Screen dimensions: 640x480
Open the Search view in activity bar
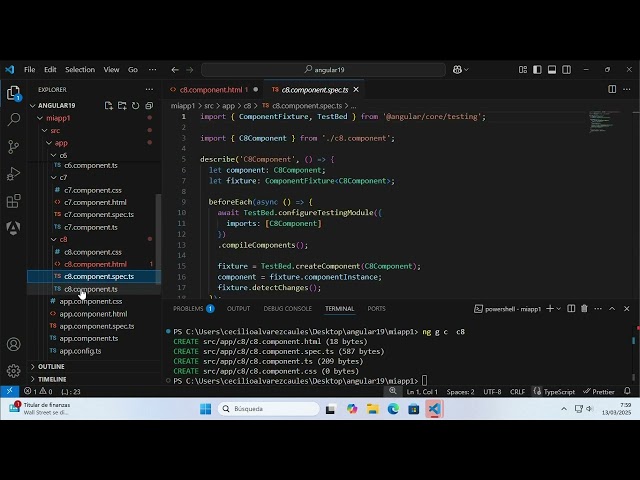click(13, 120)
